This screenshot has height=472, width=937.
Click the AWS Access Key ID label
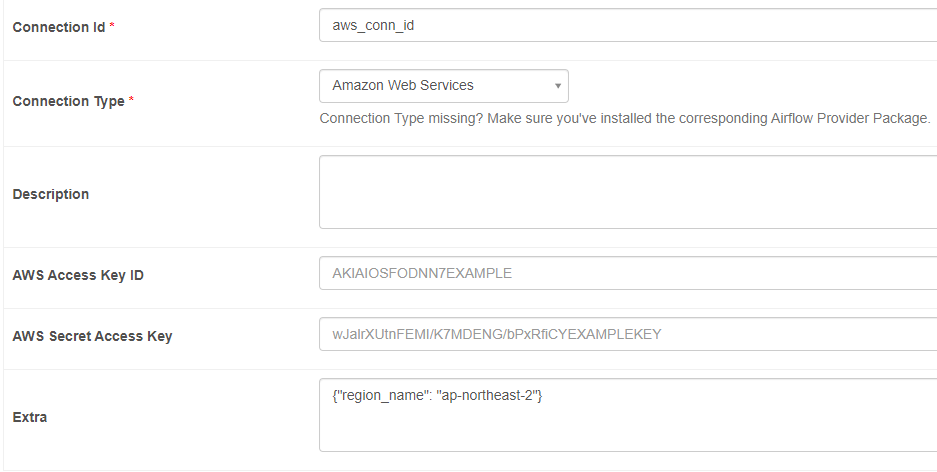pos(78,275)
